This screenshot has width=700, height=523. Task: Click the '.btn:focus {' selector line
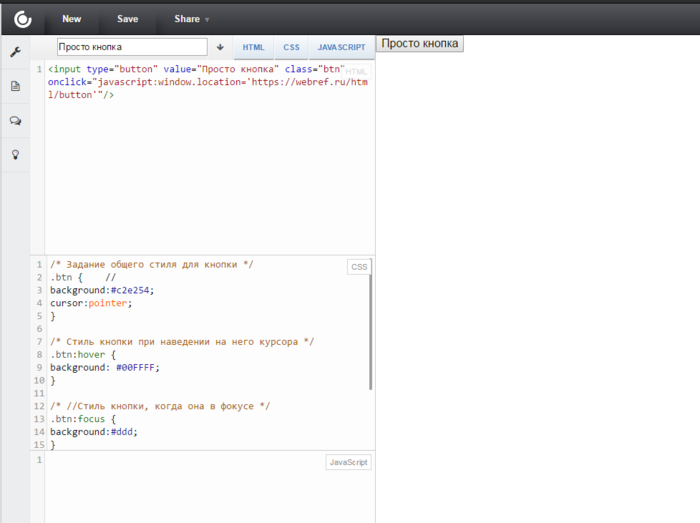(x=83, y=419)
